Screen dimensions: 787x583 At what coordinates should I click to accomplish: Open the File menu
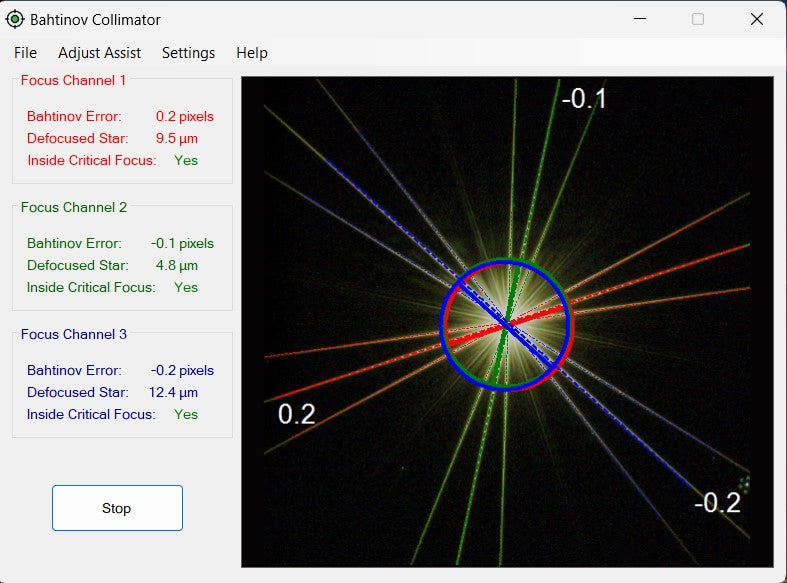click(x=25, y=53)
